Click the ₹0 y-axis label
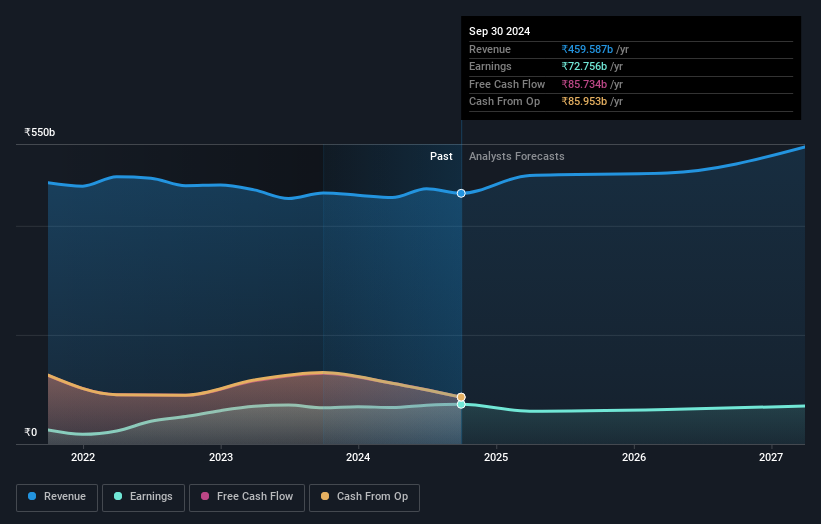This screenshot has width=821, height=524. (30, 432)
